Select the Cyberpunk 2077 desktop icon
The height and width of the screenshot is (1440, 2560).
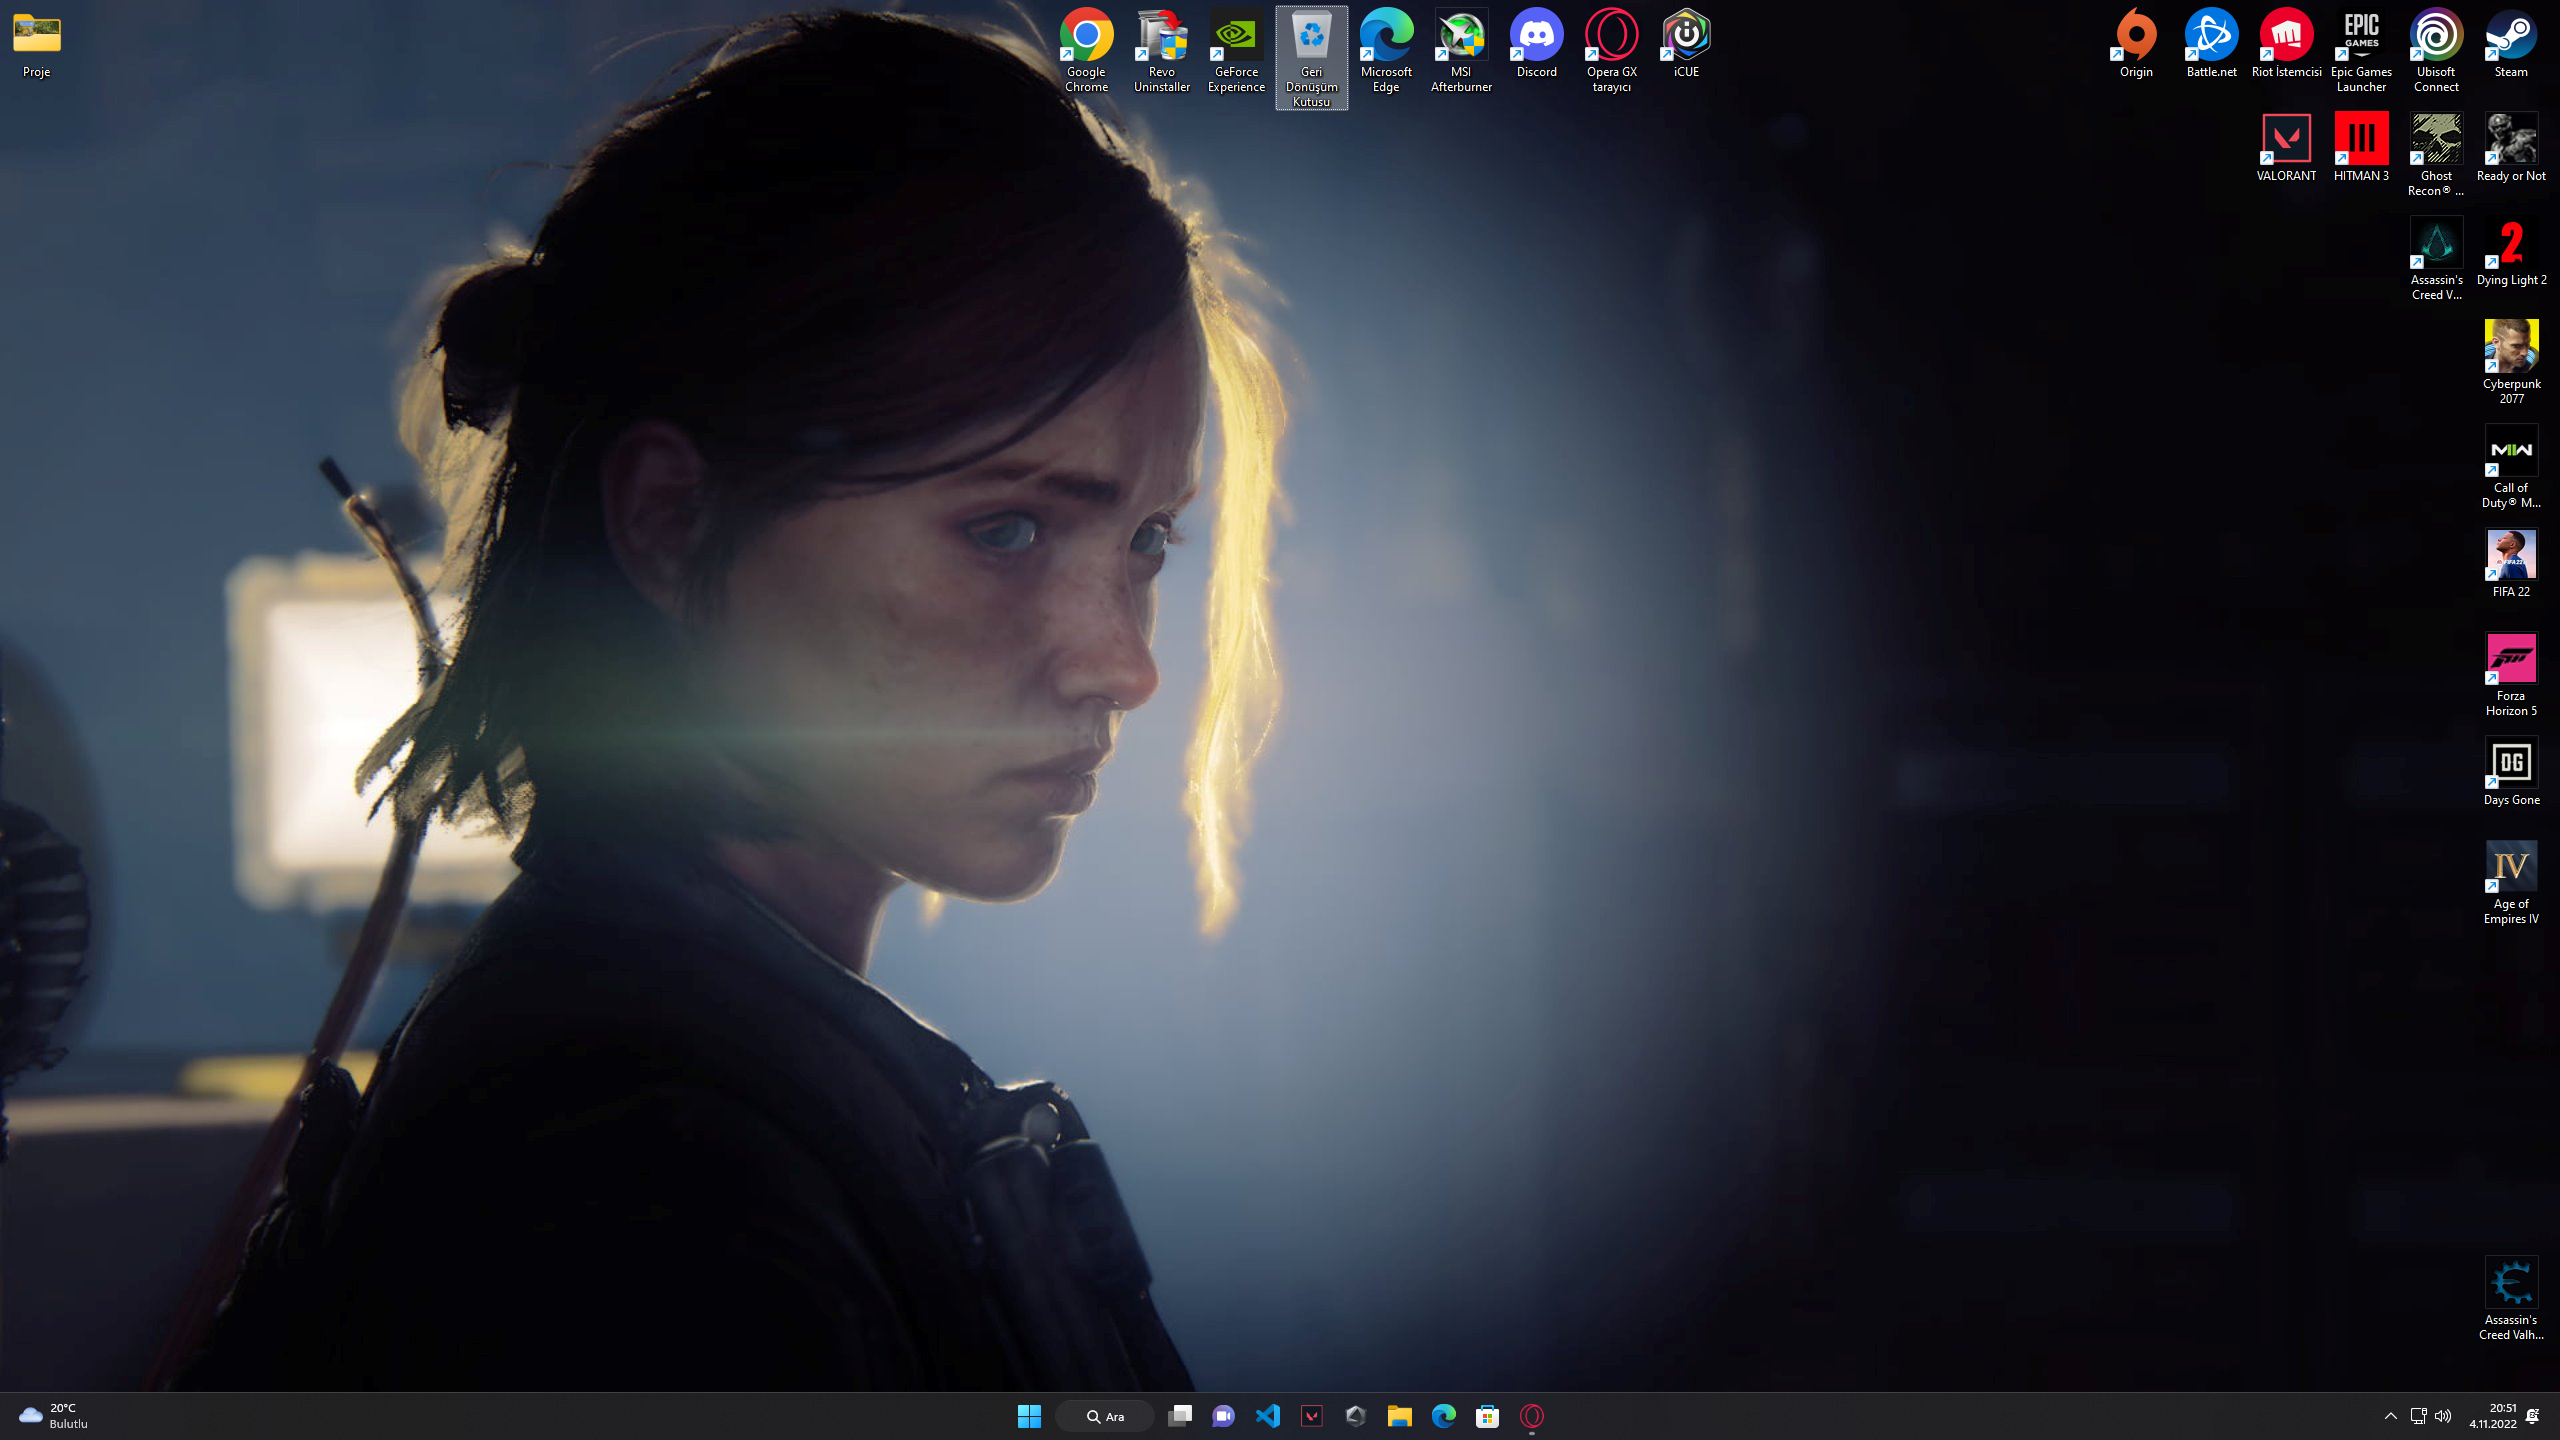[x=2511, y=363]
